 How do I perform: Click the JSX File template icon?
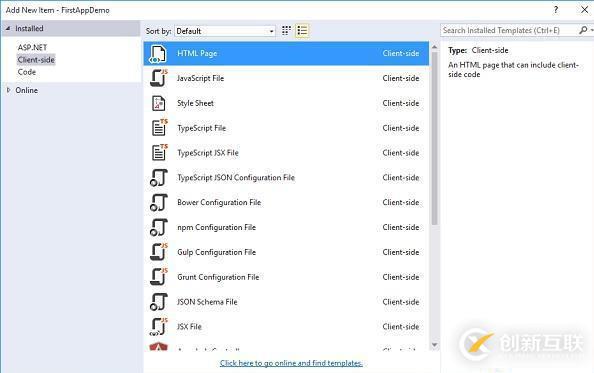point(159,327)
